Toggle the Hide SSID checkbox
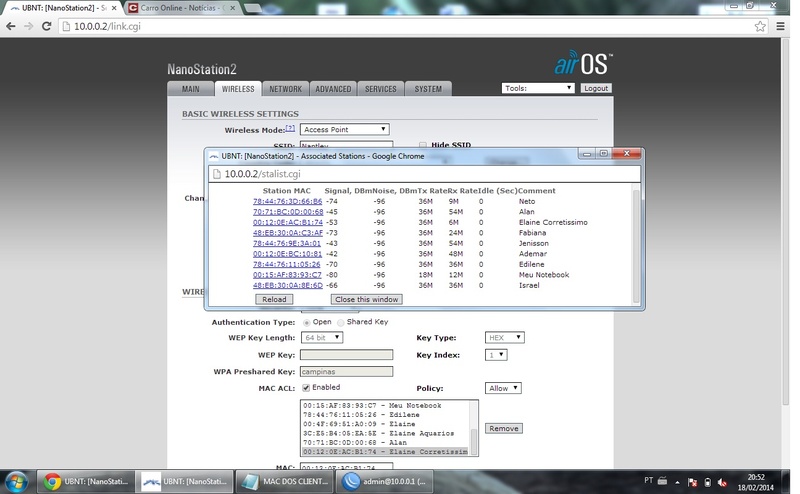The image size is (800, 494). pos(422,145)
